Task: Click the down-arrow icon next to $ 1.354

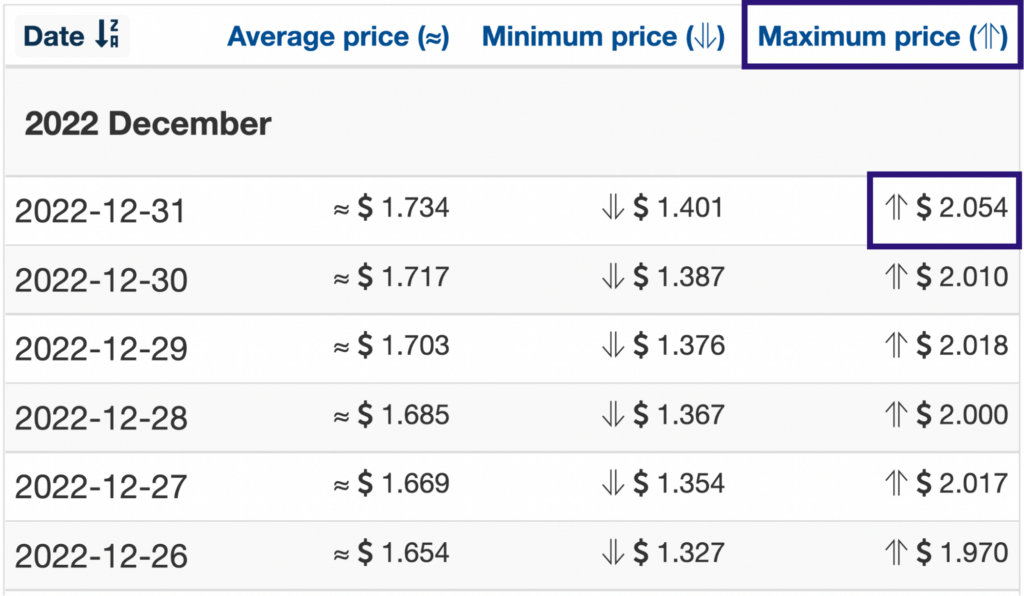Action: 613,483
